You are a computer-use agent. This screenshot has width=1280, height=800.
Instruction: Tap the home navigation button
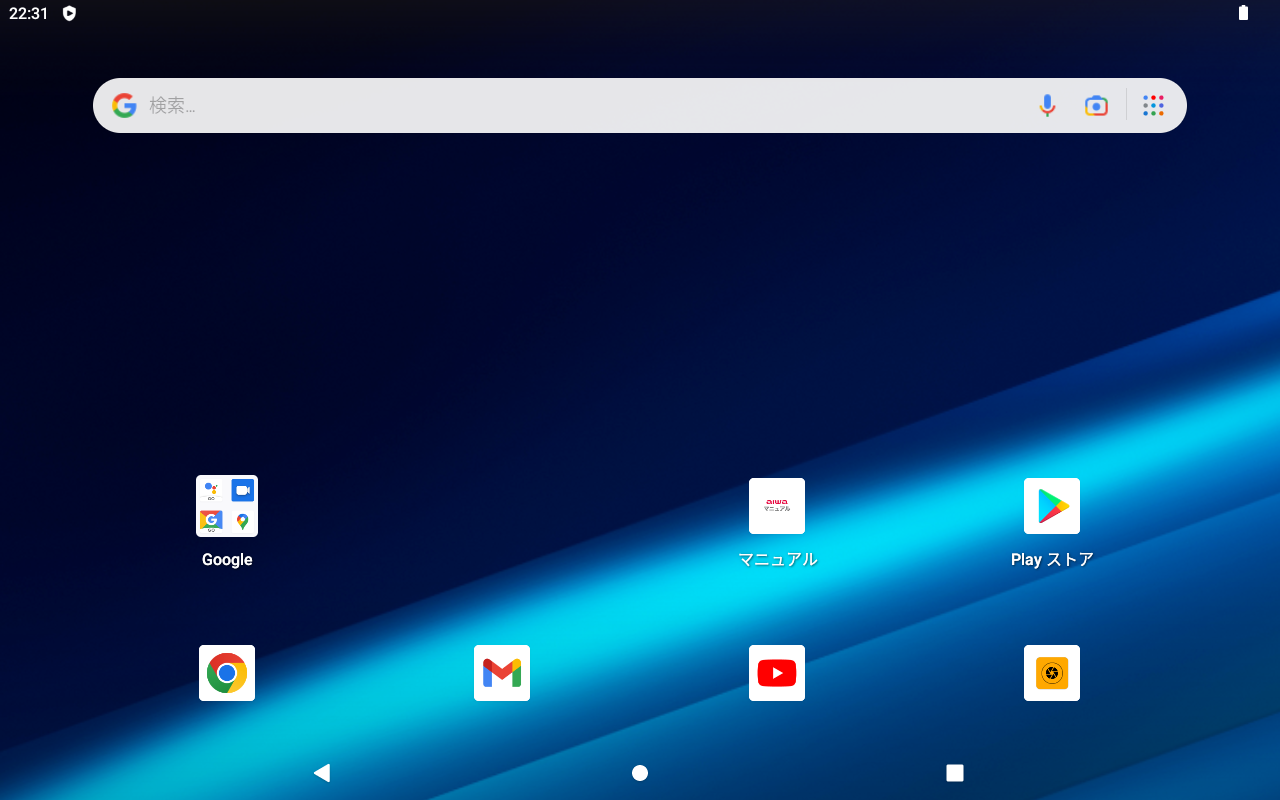[x=640, y=772]
